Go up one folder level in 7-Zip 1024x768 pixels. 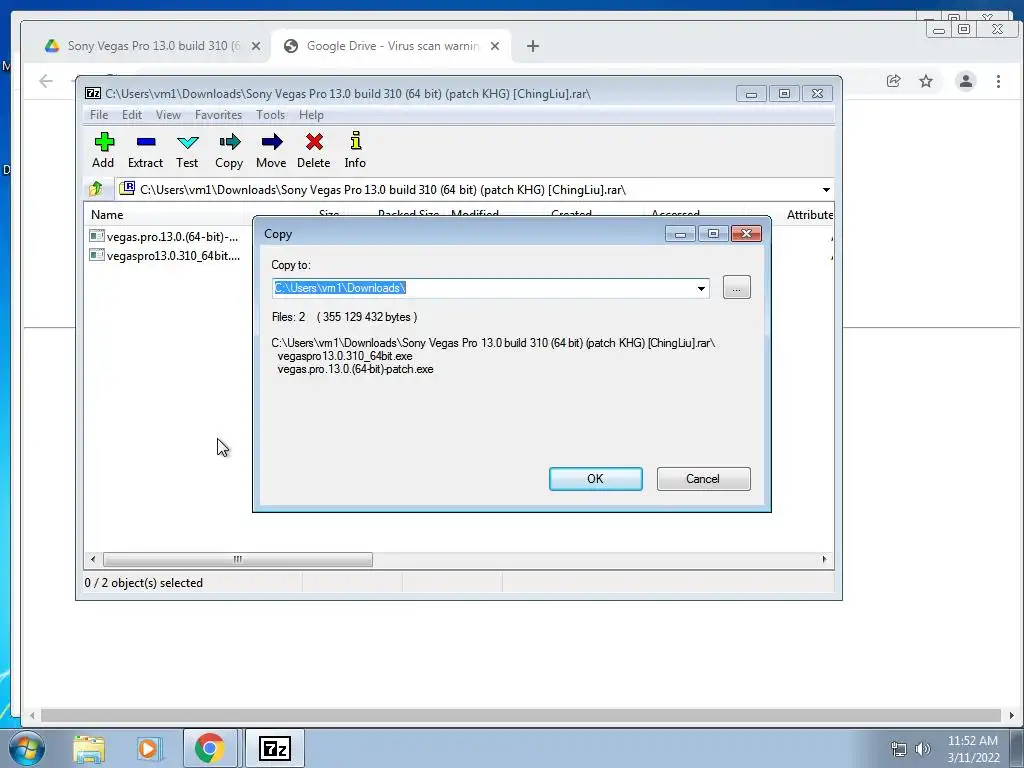[x=96, y=189]
